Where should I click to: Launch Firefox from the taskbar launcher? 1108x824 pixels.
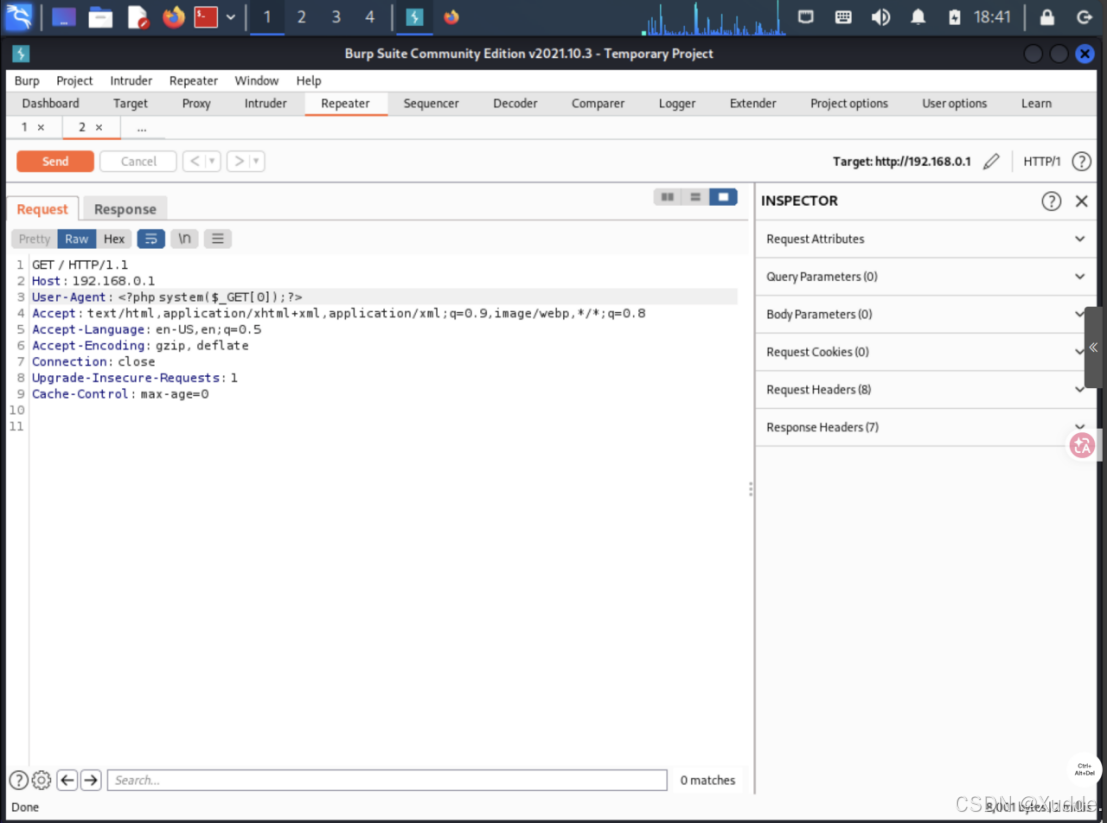[173, 17]
